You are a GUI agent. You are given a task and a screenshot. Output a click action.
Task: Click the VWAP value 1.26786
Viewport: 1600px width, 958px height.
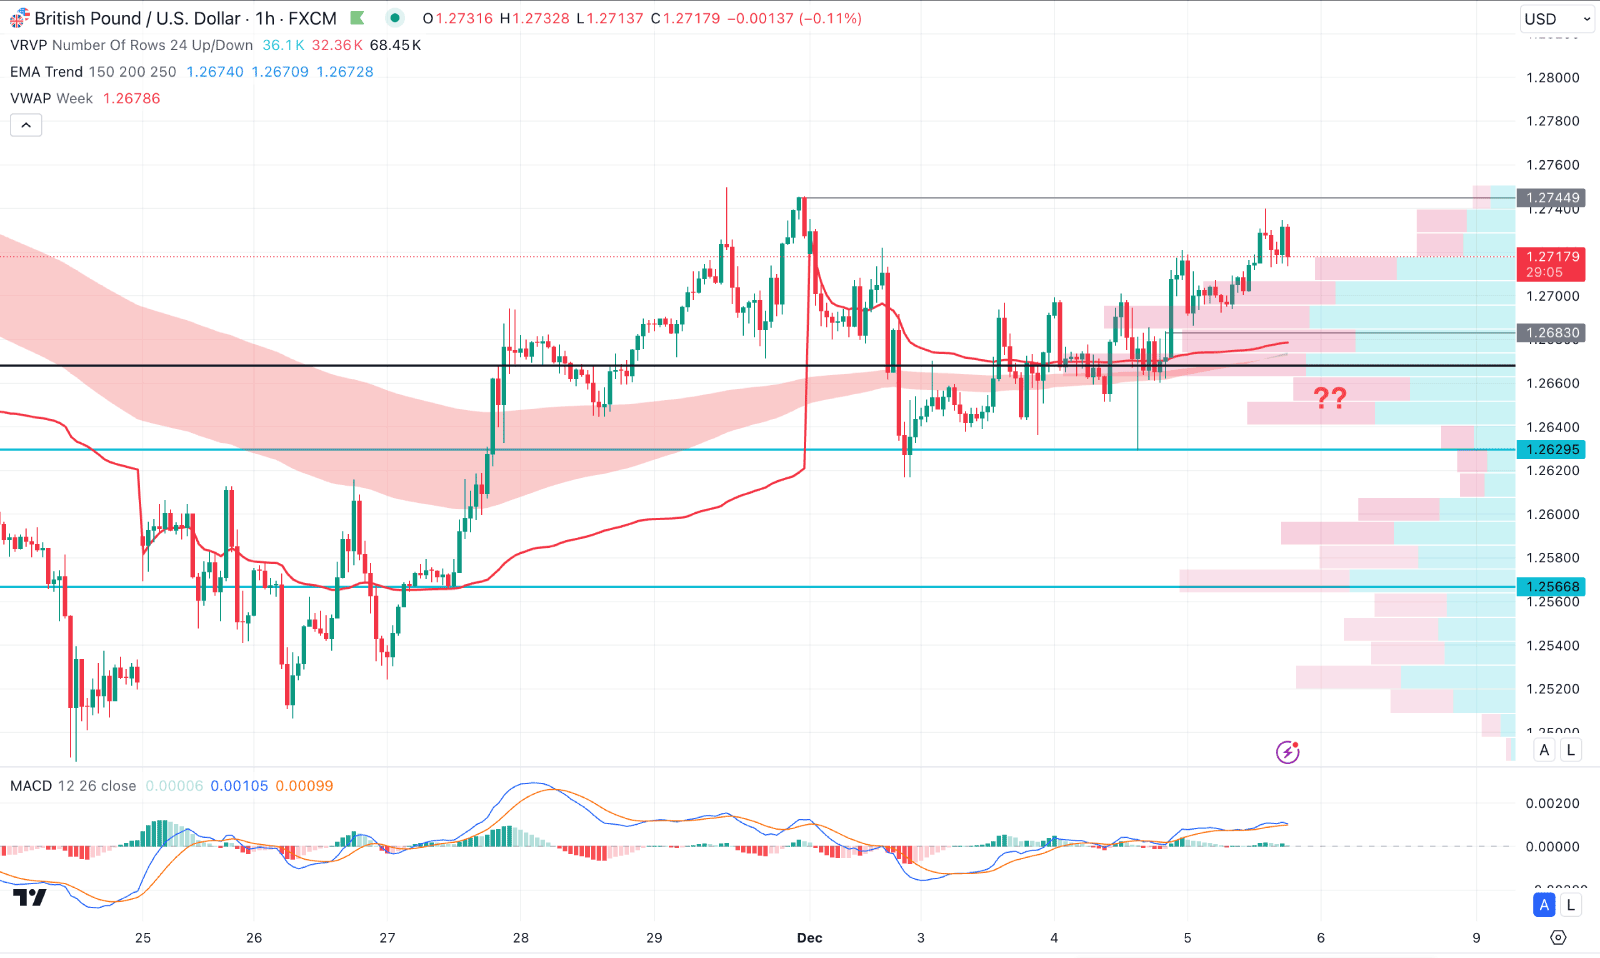coord(132,98)
